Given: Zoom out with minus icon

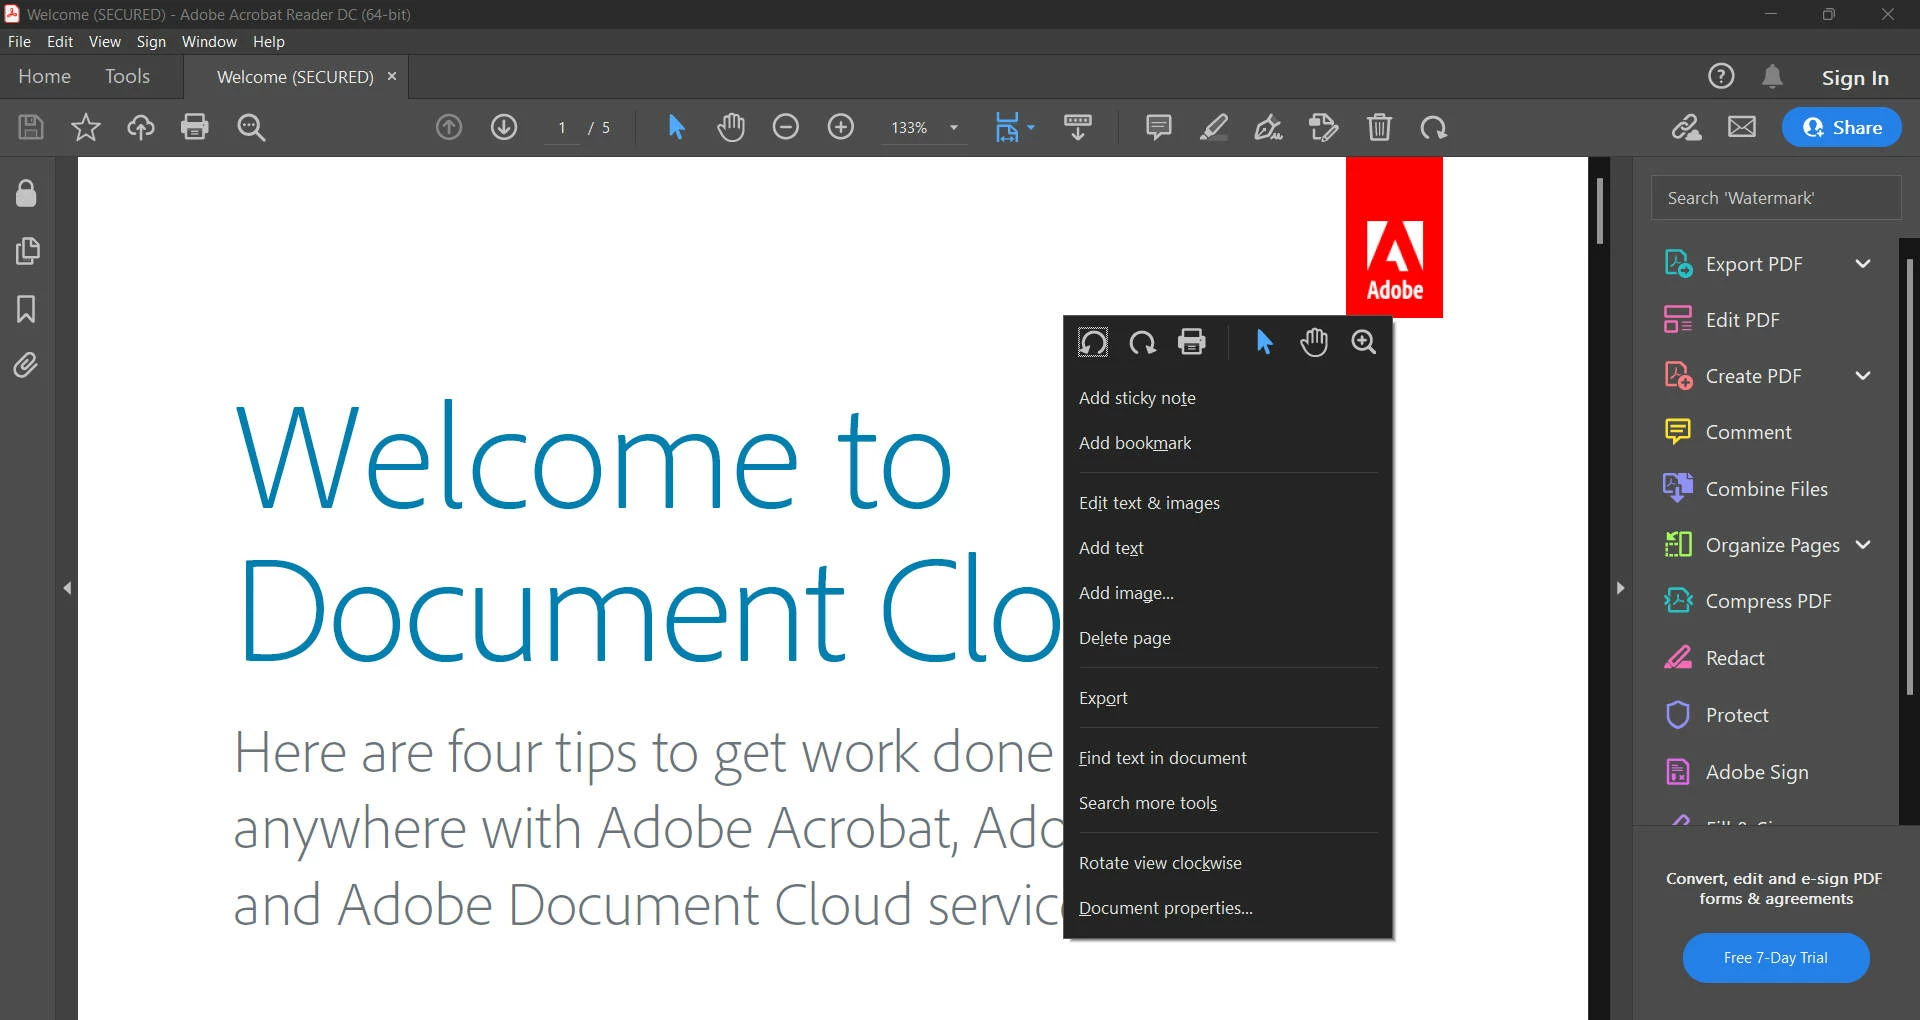Looking at the screenshot, I should coord(786,127).
